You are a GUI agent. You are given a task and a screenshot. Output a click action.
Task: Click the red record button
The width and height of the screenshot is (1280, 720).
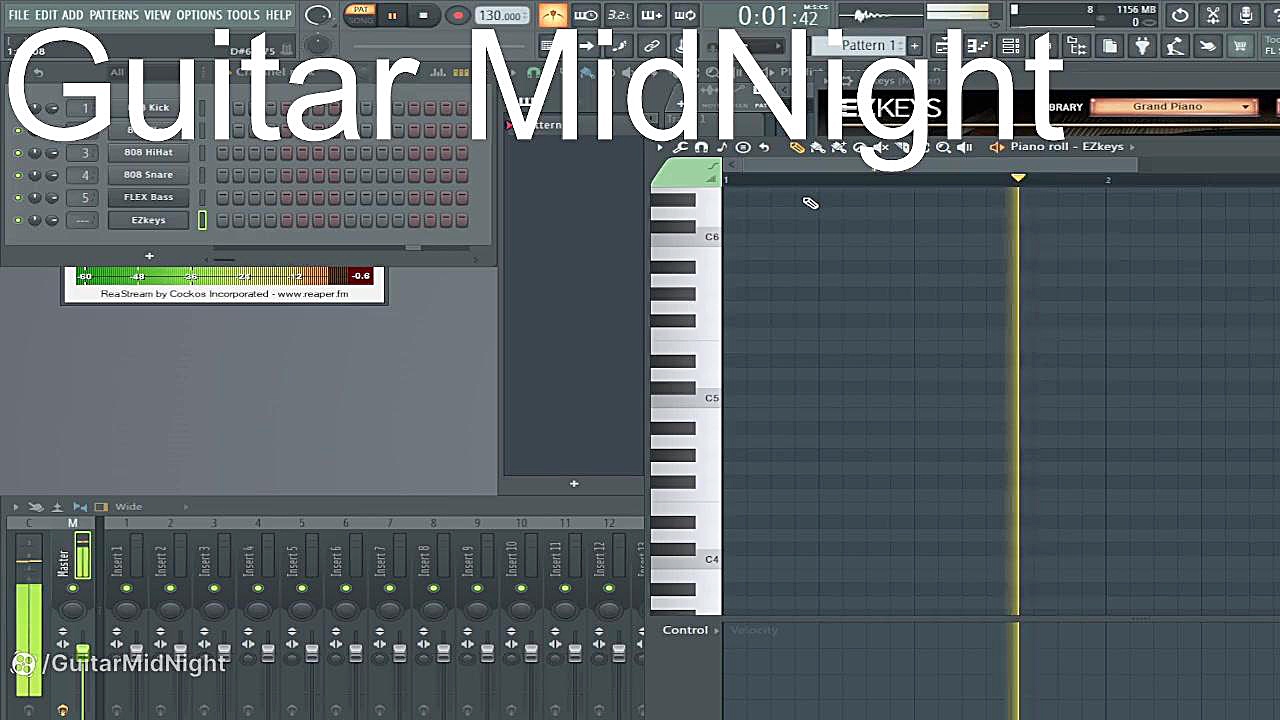[457, 16]
